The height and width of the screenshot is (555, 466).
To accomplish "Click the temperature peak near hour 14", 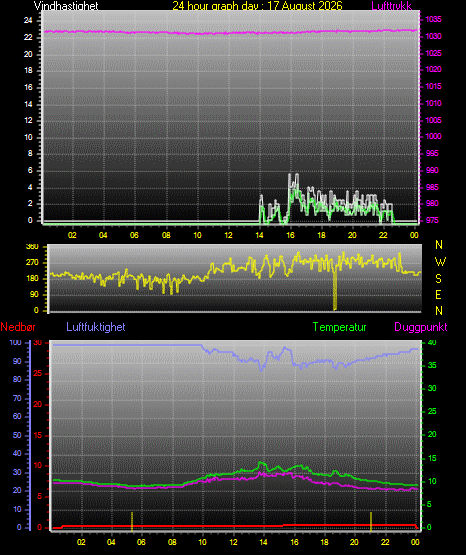I will [262, 463].
